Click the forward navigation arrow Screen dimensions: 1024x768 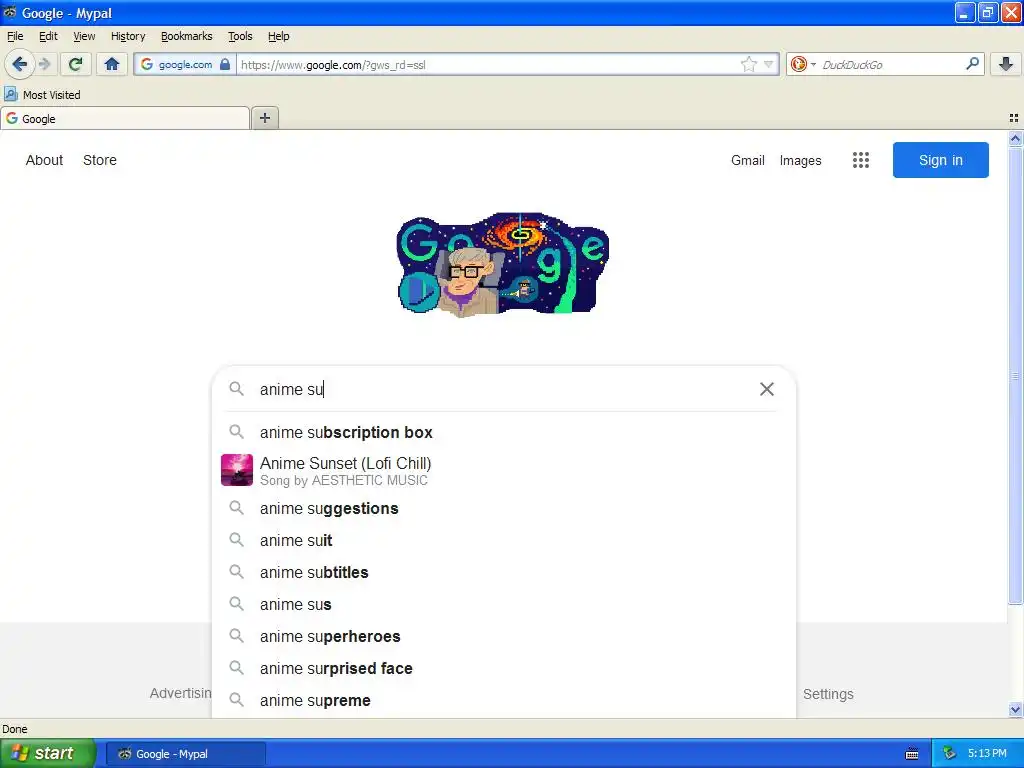[x=44, y=64]
